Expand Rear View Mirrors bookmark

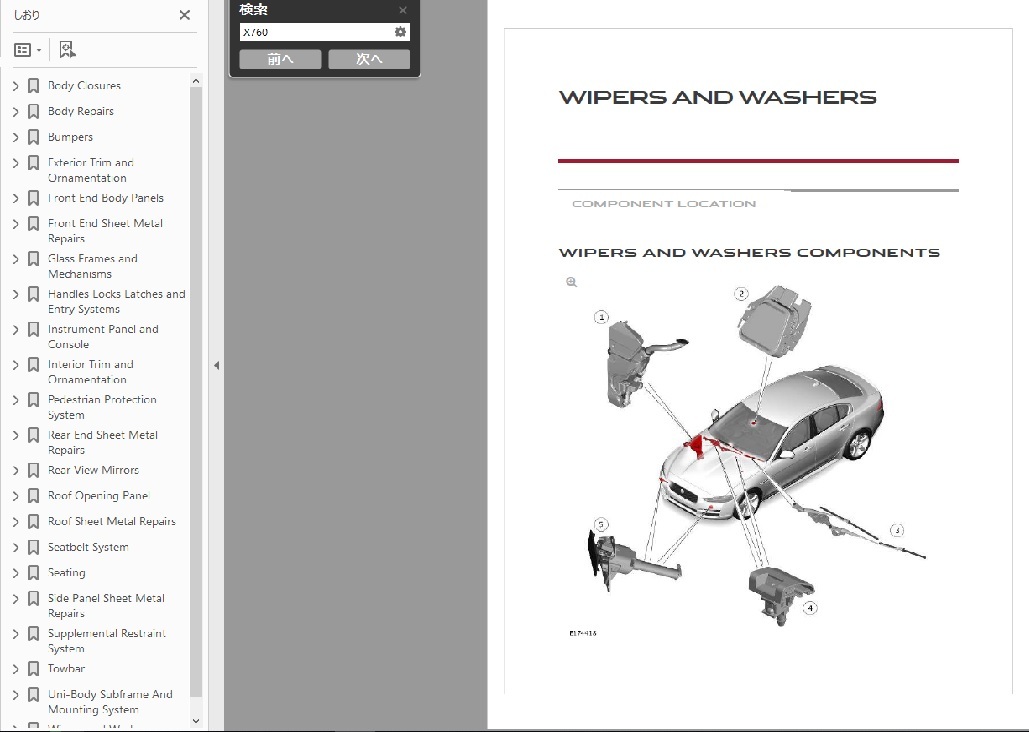coord(16,470)
